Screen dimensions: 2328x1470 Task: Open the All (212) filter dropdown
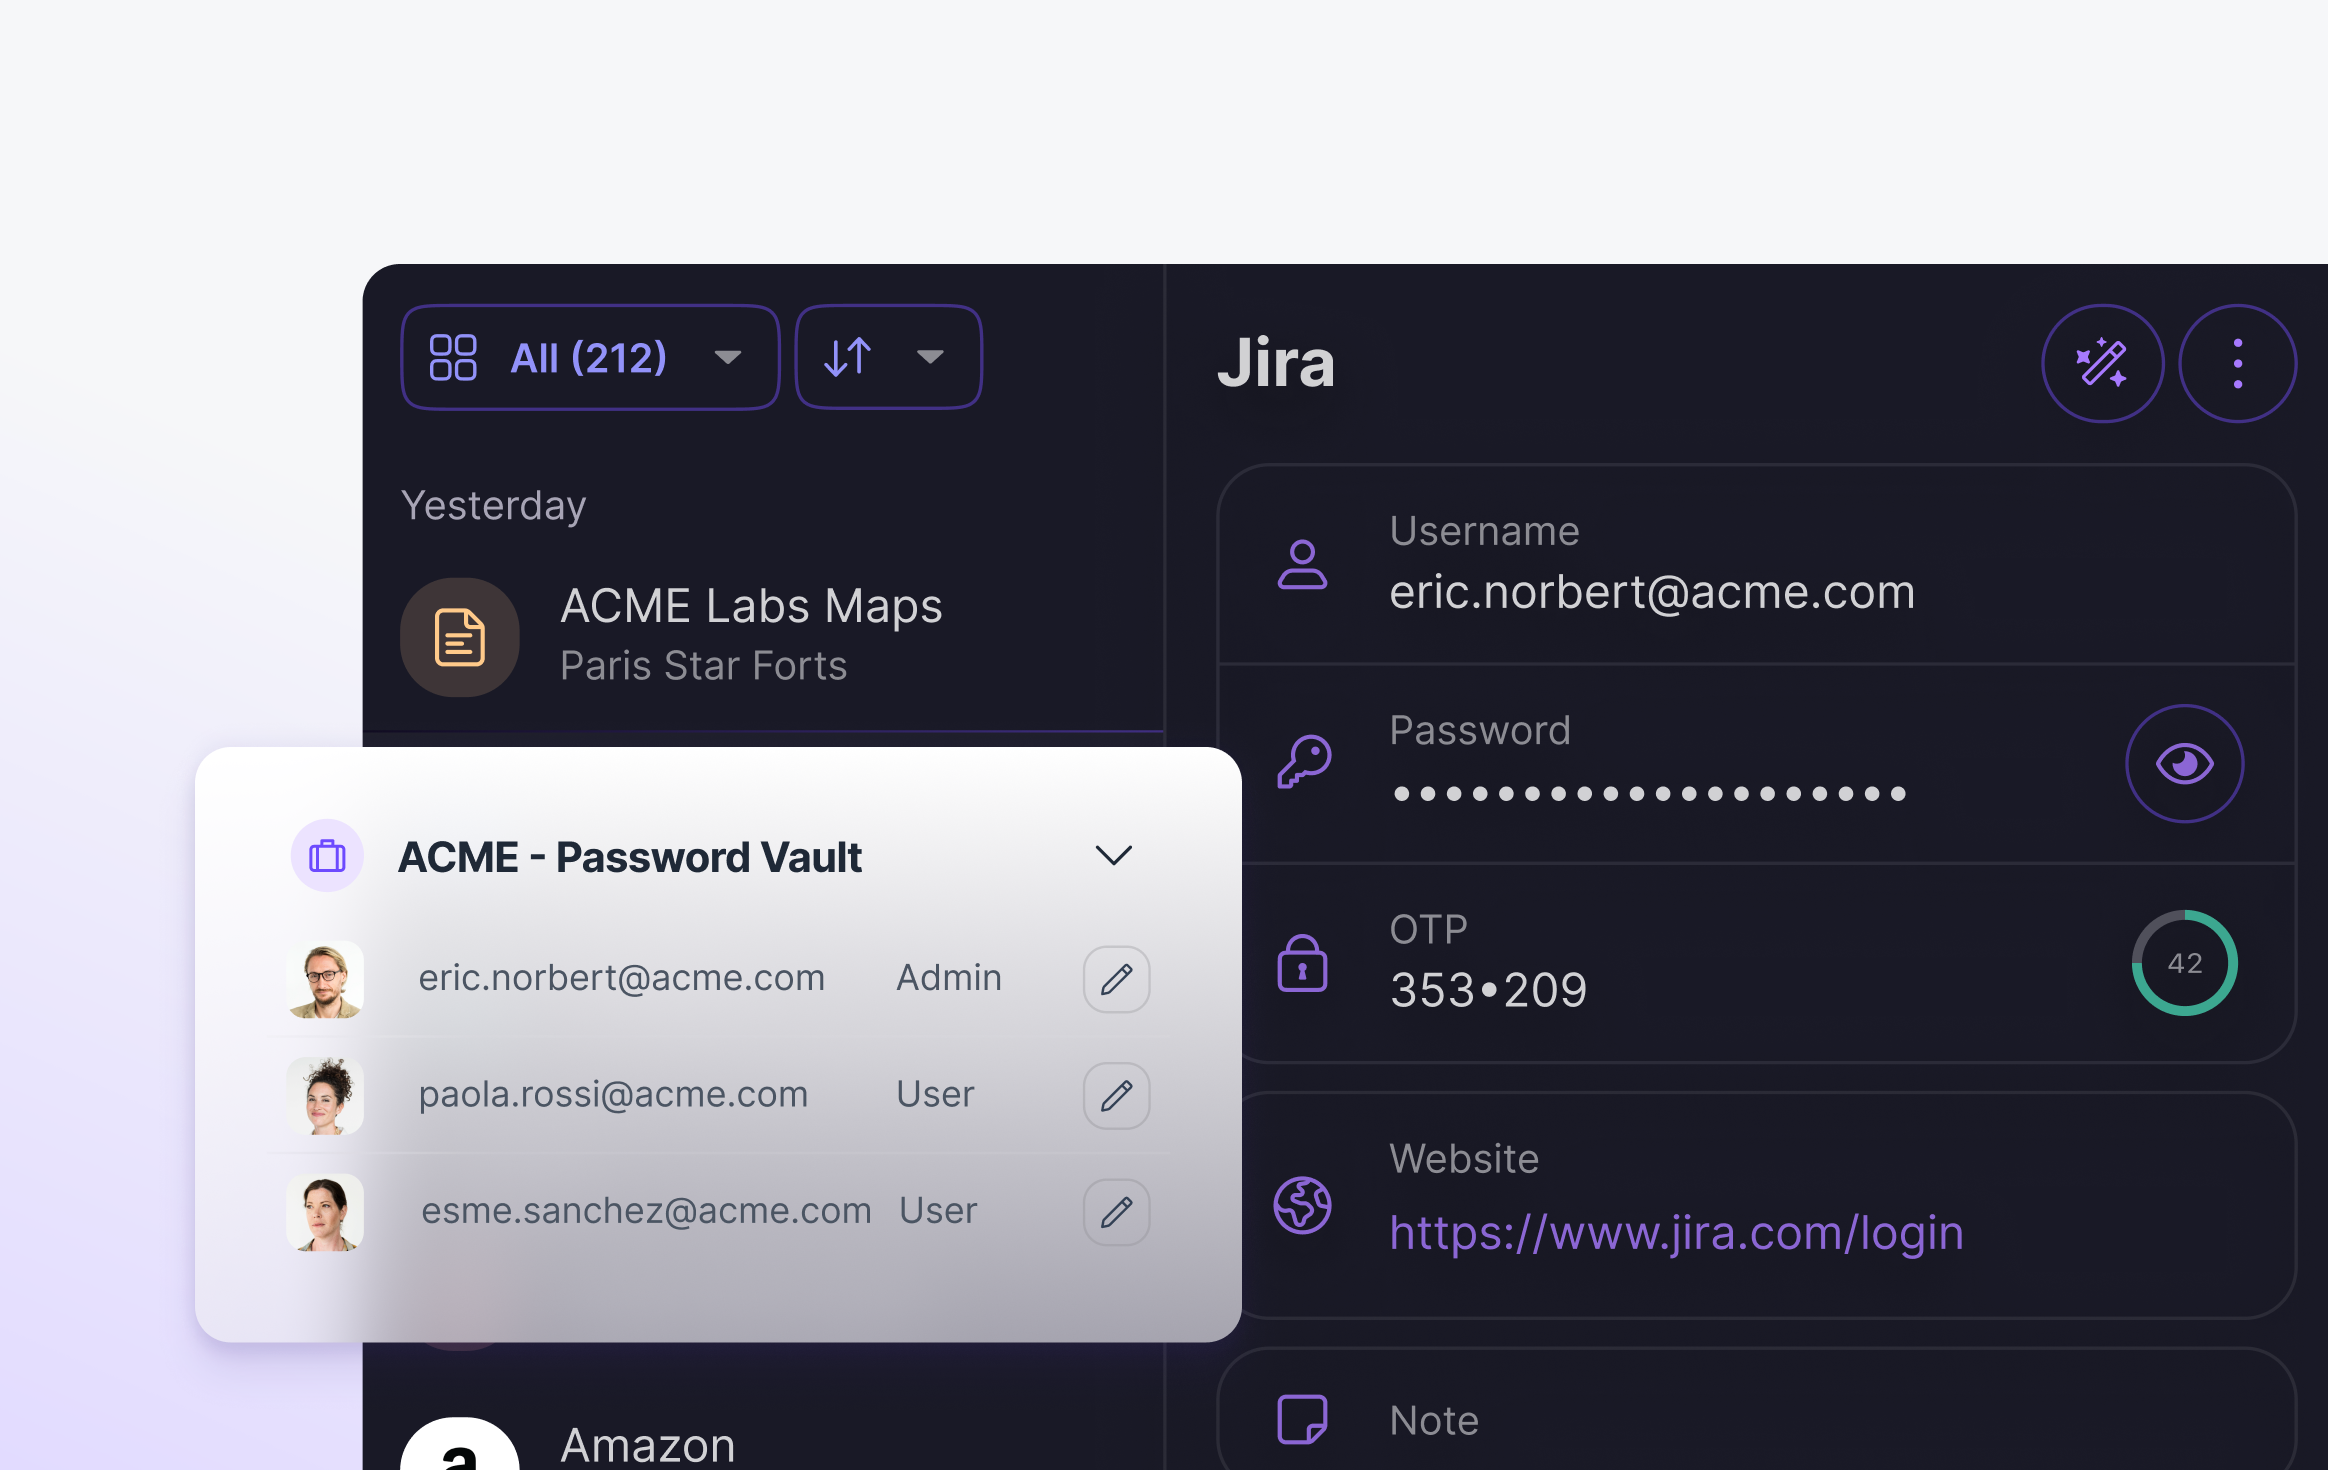click(x=590, y=357)
